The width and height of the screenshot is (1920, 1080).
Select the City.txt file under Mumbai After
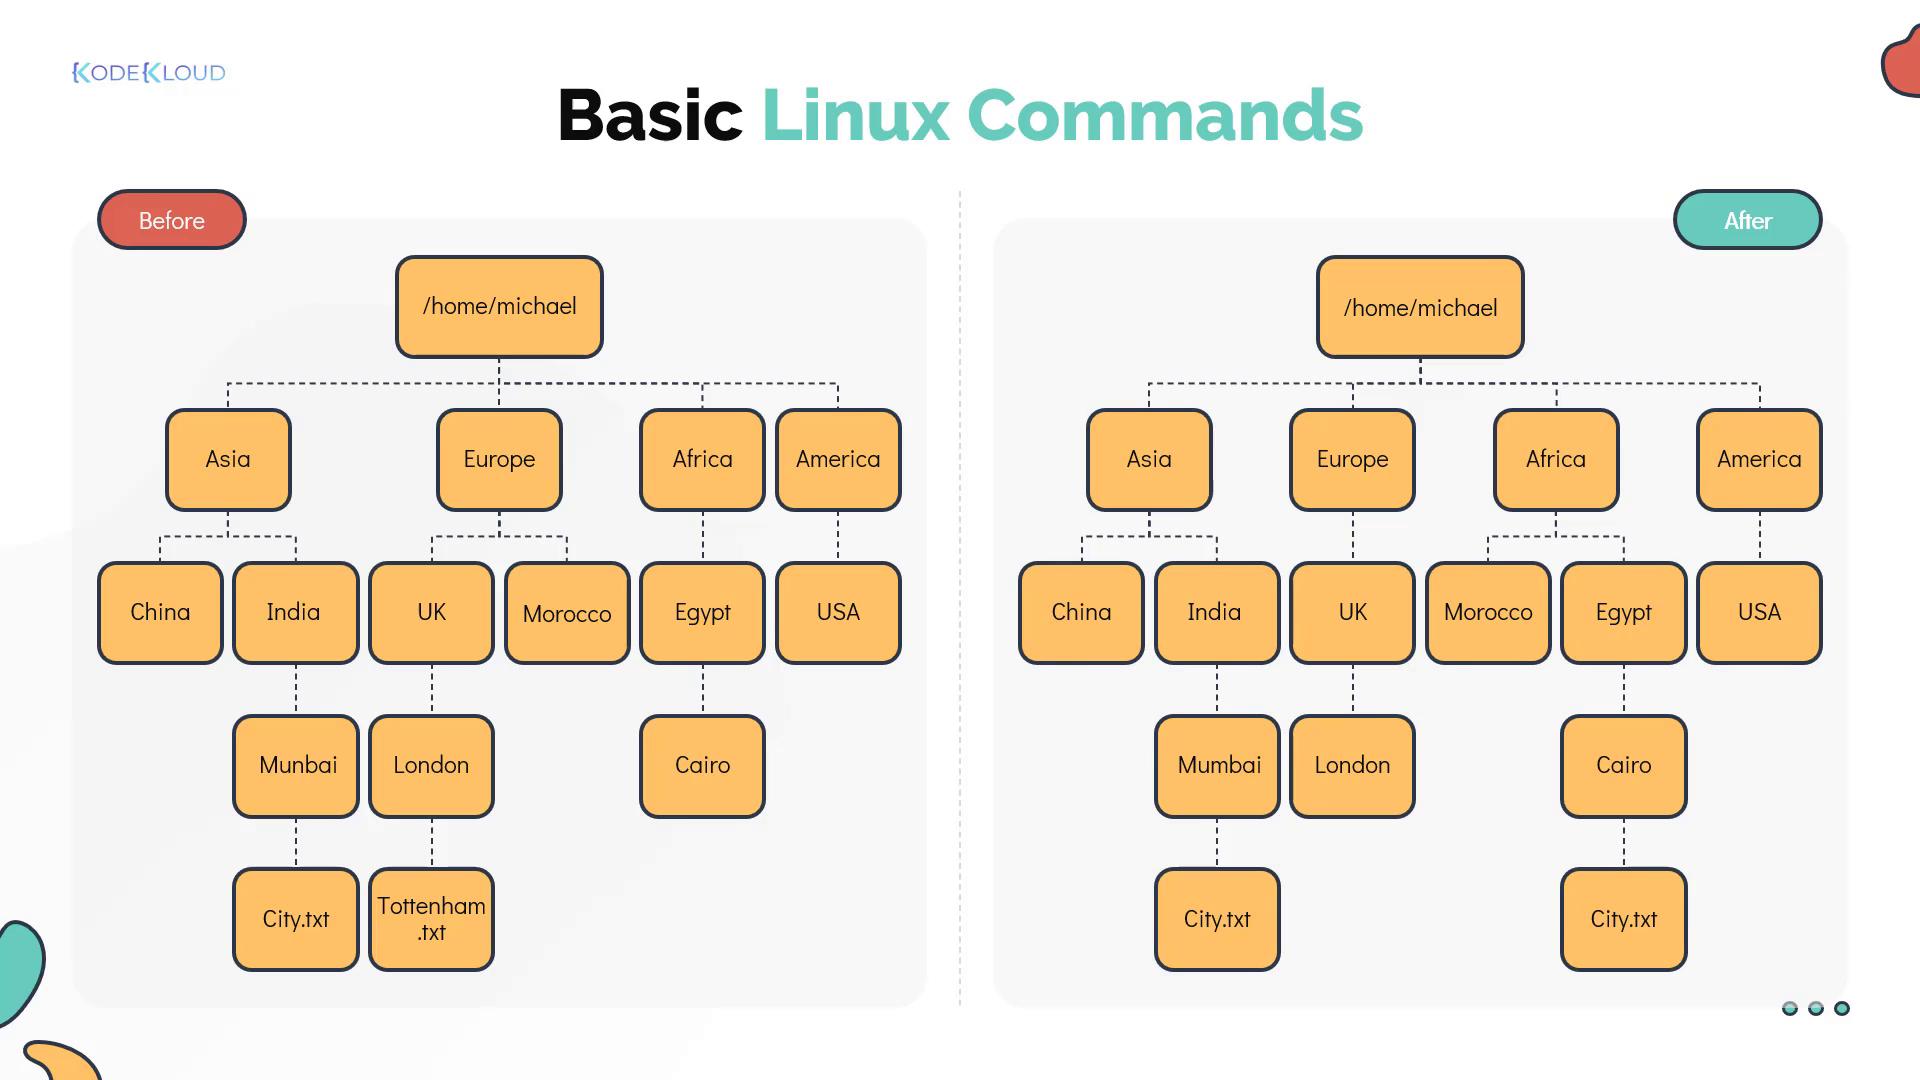click(1217, 918)
